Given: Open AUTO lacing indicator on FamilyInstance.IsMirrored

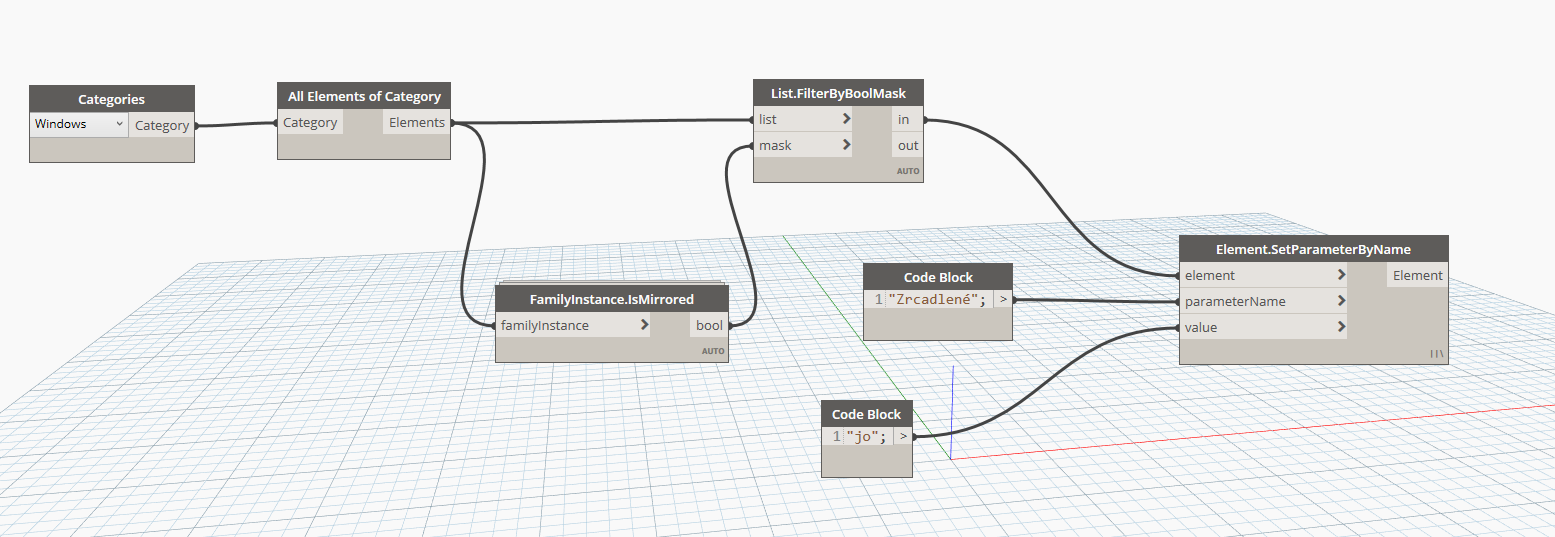Looking at the screenshot, I should (x=713, y=351).
